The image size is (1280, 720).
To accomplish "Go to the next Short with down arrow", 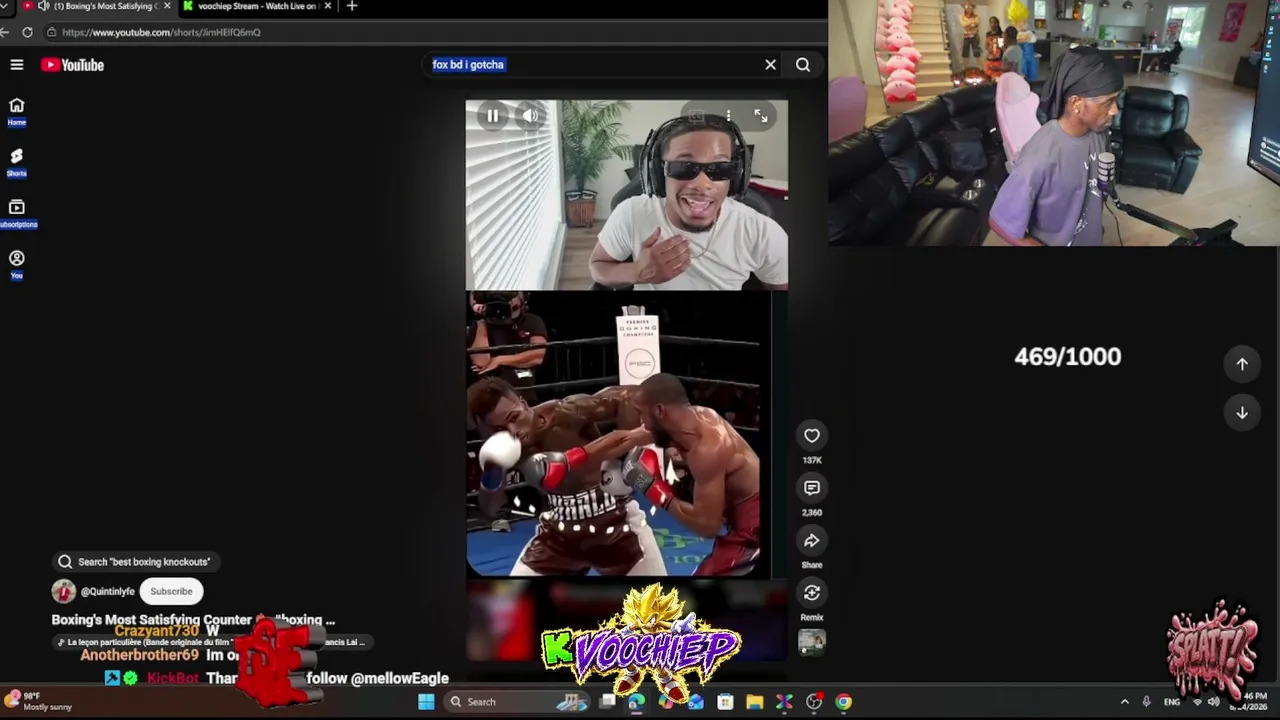I will 1242,412.
